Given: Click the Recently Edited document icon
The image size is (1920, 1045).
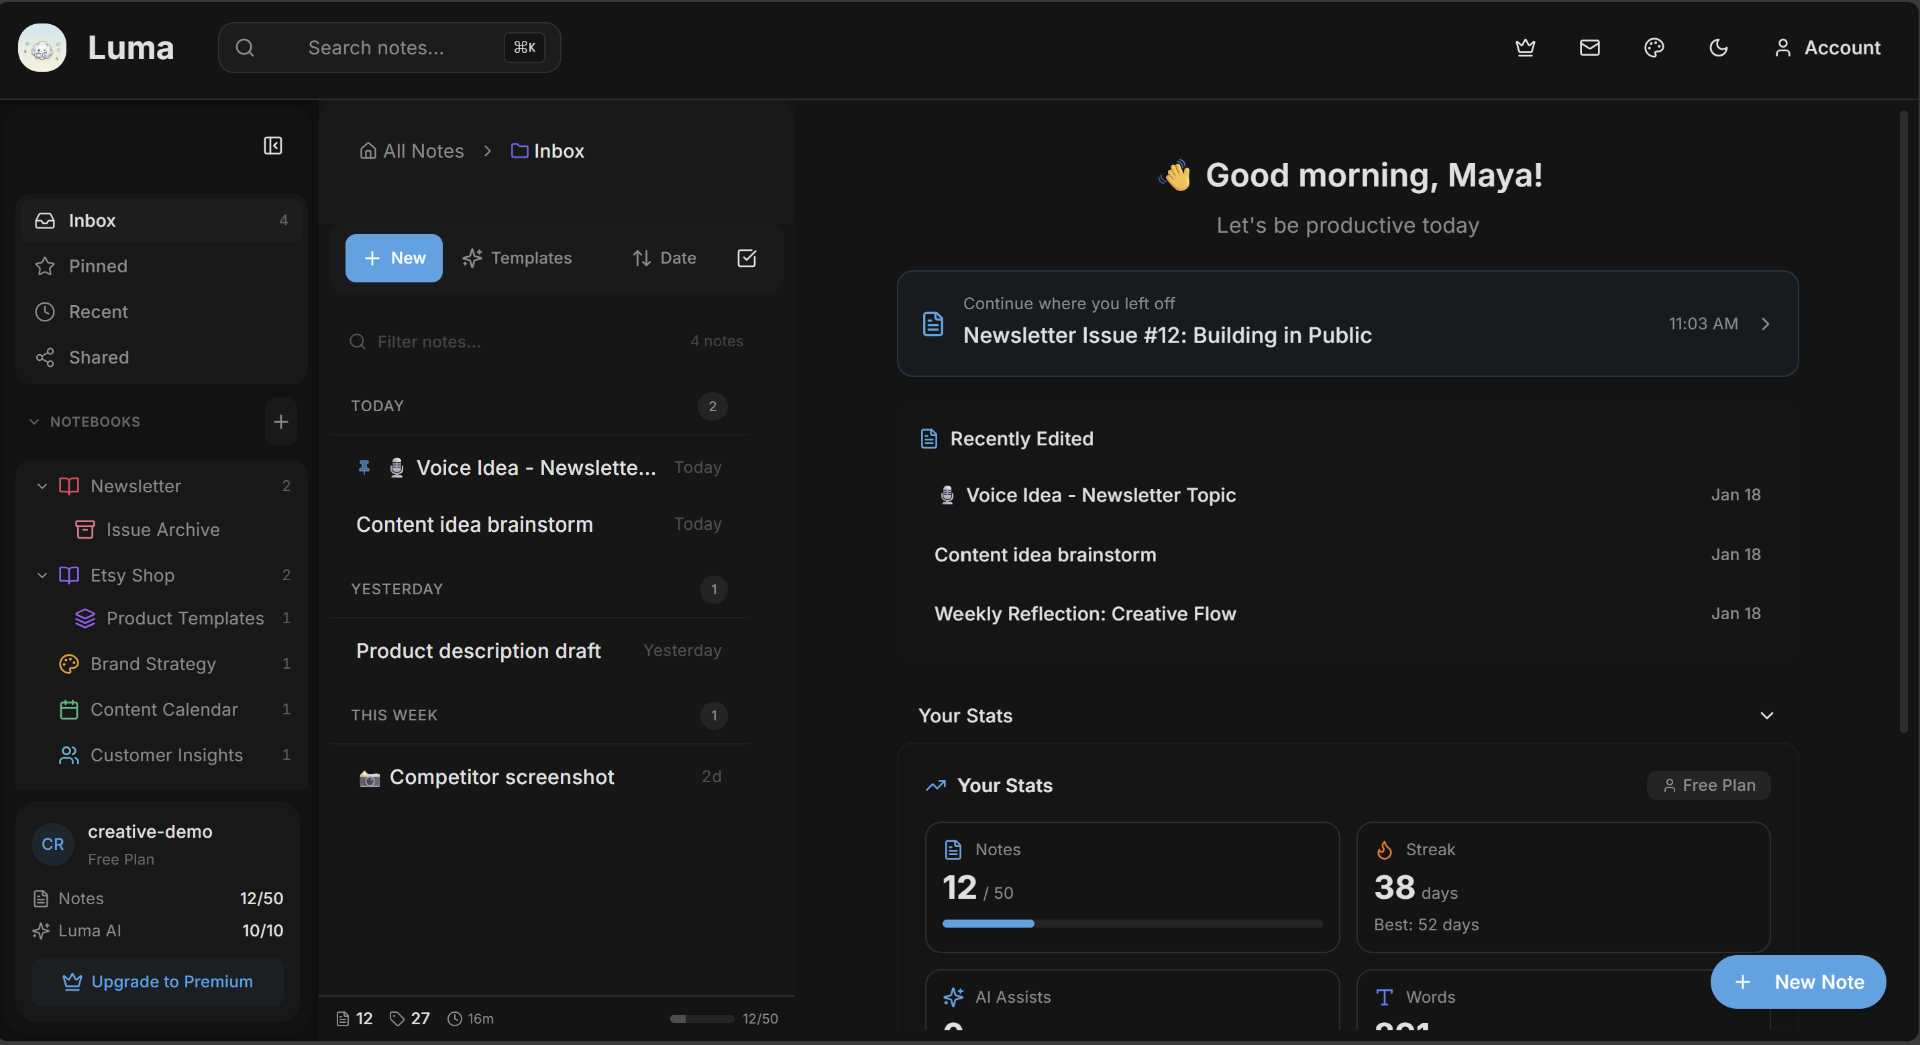Looking at the screenshot, I should coord(929,439).
